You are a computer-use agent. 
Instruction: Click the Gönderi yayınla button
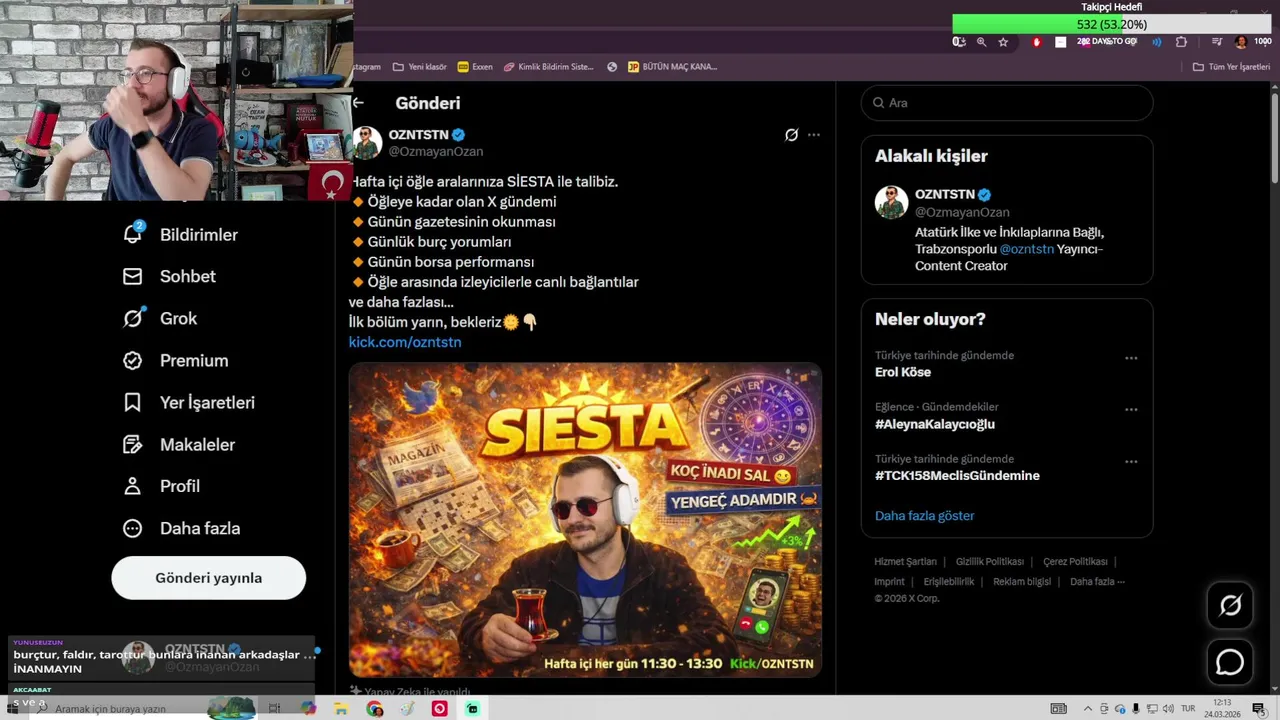click(x=208, y=578)
